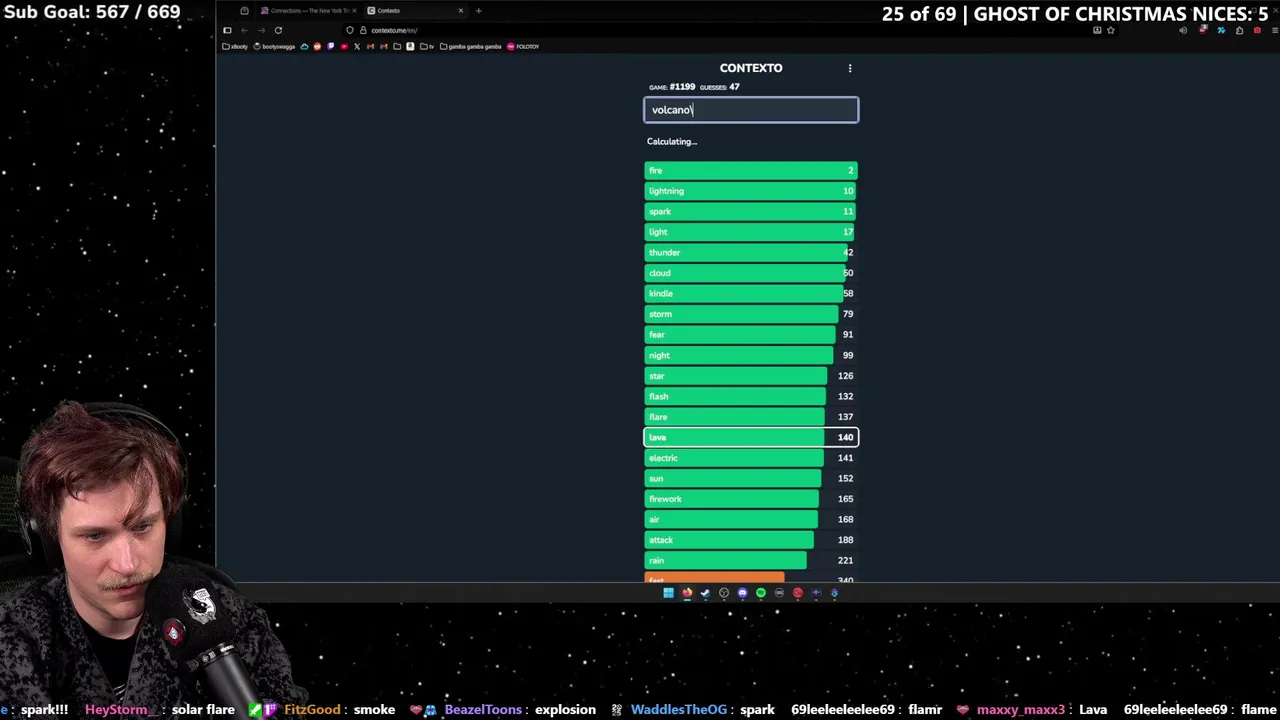
Task: Open the 'bootyswagga' bookmark
Action: (274, 46)
